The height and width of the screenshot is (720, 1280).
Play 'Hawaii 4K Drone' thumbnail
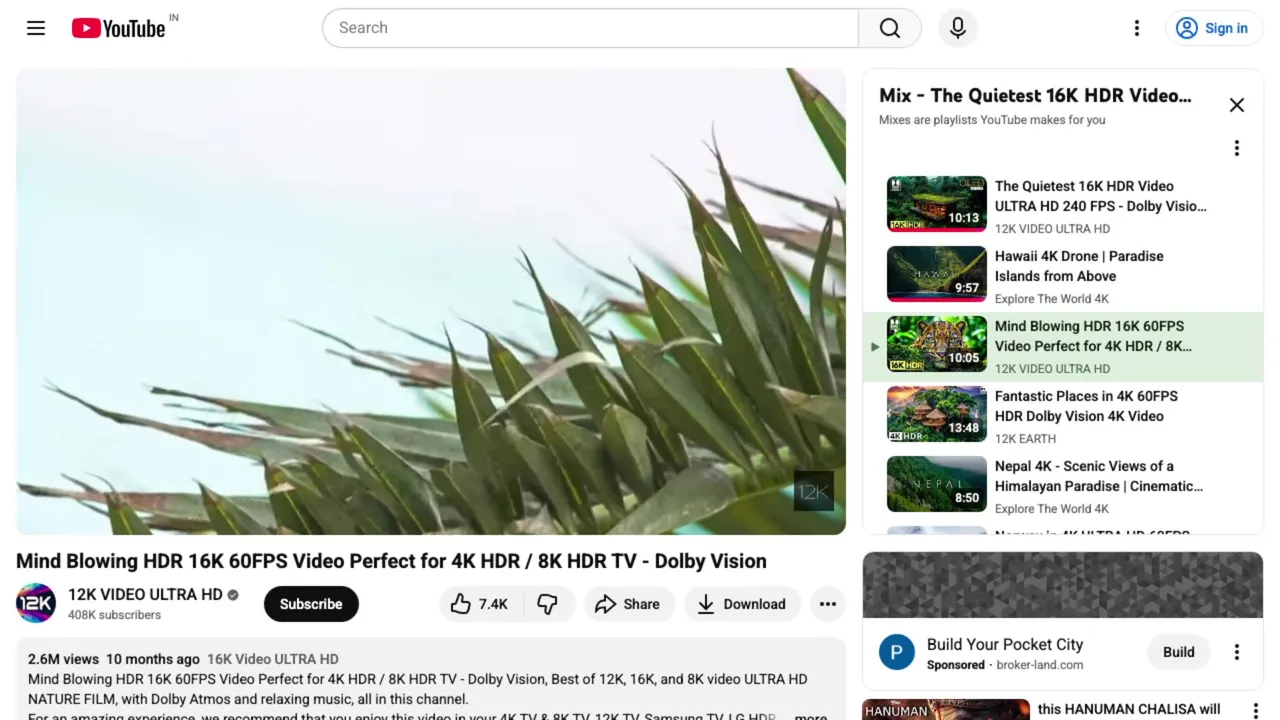point(936,274)
